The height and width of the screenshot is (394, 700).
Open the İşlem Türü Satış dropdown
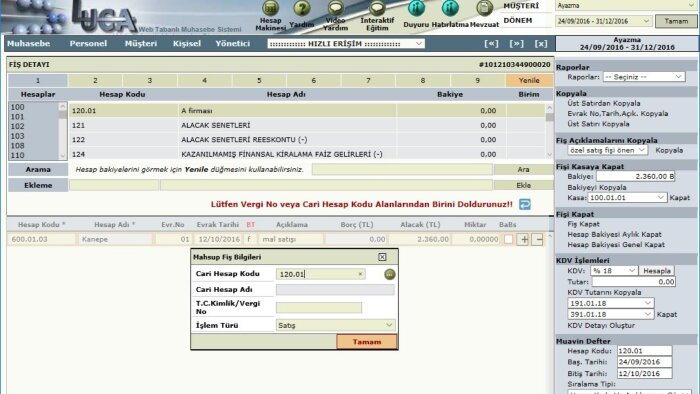[x=335, y=326]
